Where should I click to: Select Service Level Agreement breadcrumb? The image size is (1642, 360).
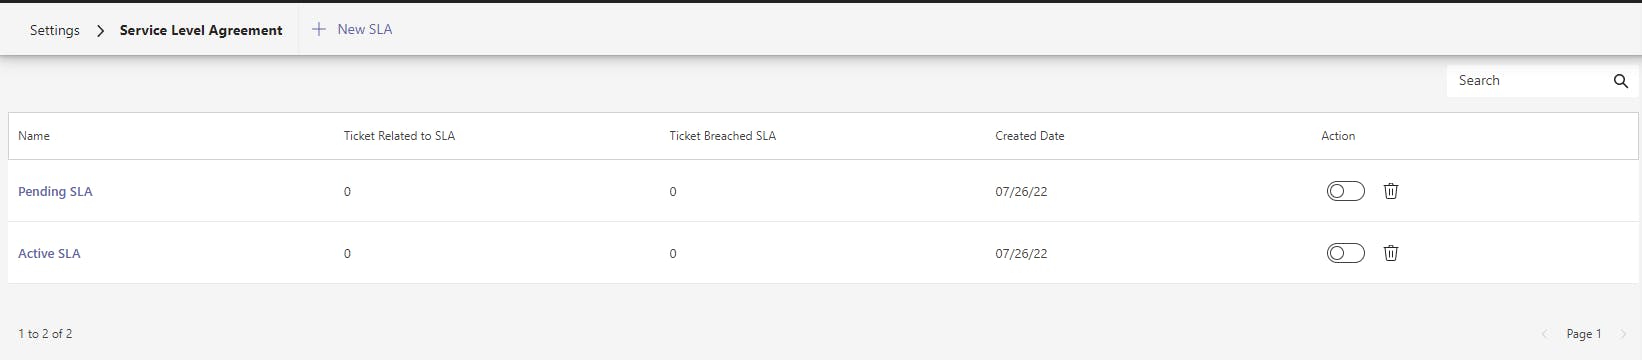click(x=201, y=30)
